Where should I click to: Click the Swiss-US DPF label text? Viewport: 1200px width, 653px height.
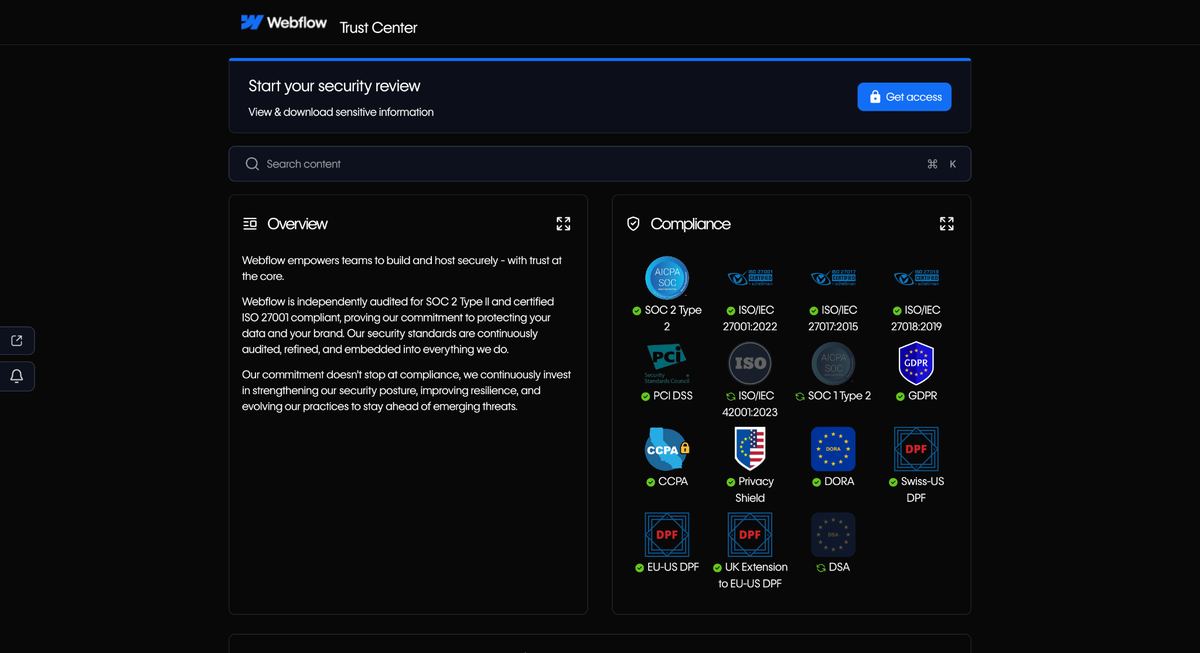point(922,490)
